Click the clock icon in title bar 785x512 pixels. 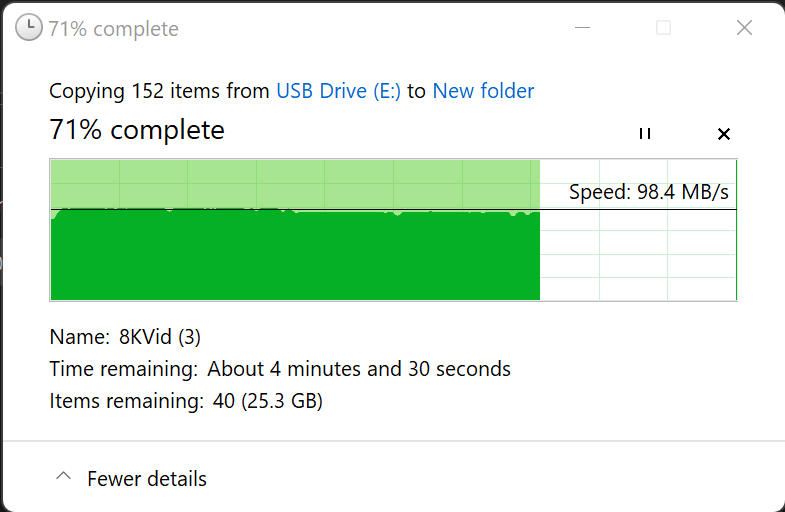[x=30, y=28]
